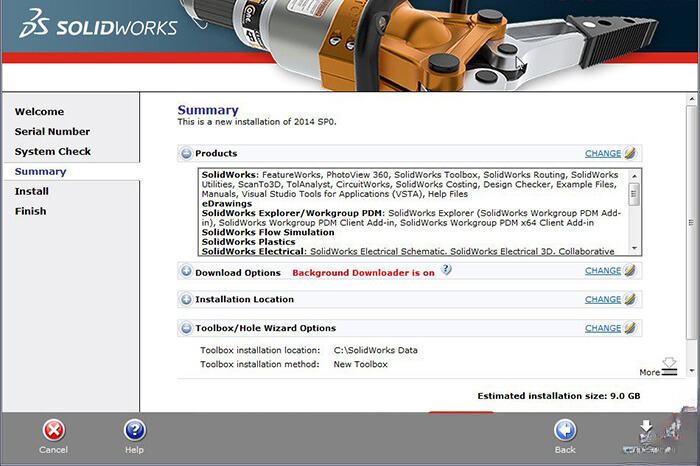700x466 pixels.
Task: Expand the Download Options section
Action: coord(186,271)
